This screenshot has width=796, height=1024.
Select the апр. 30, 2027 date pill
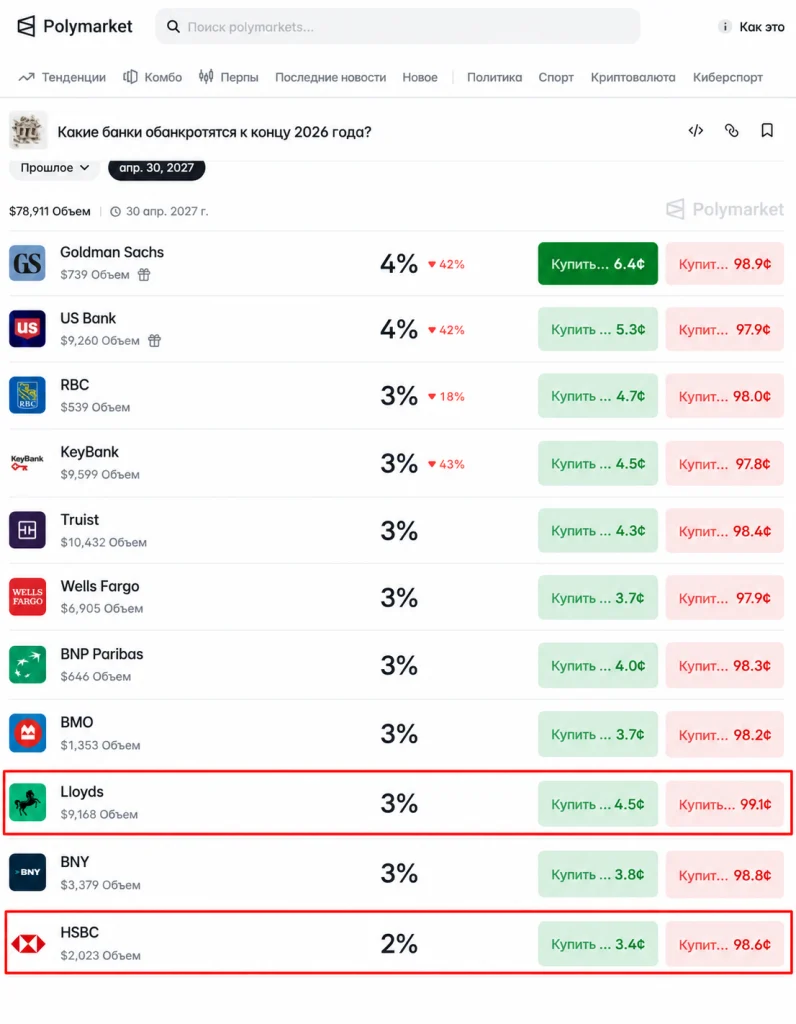(157, 168)
